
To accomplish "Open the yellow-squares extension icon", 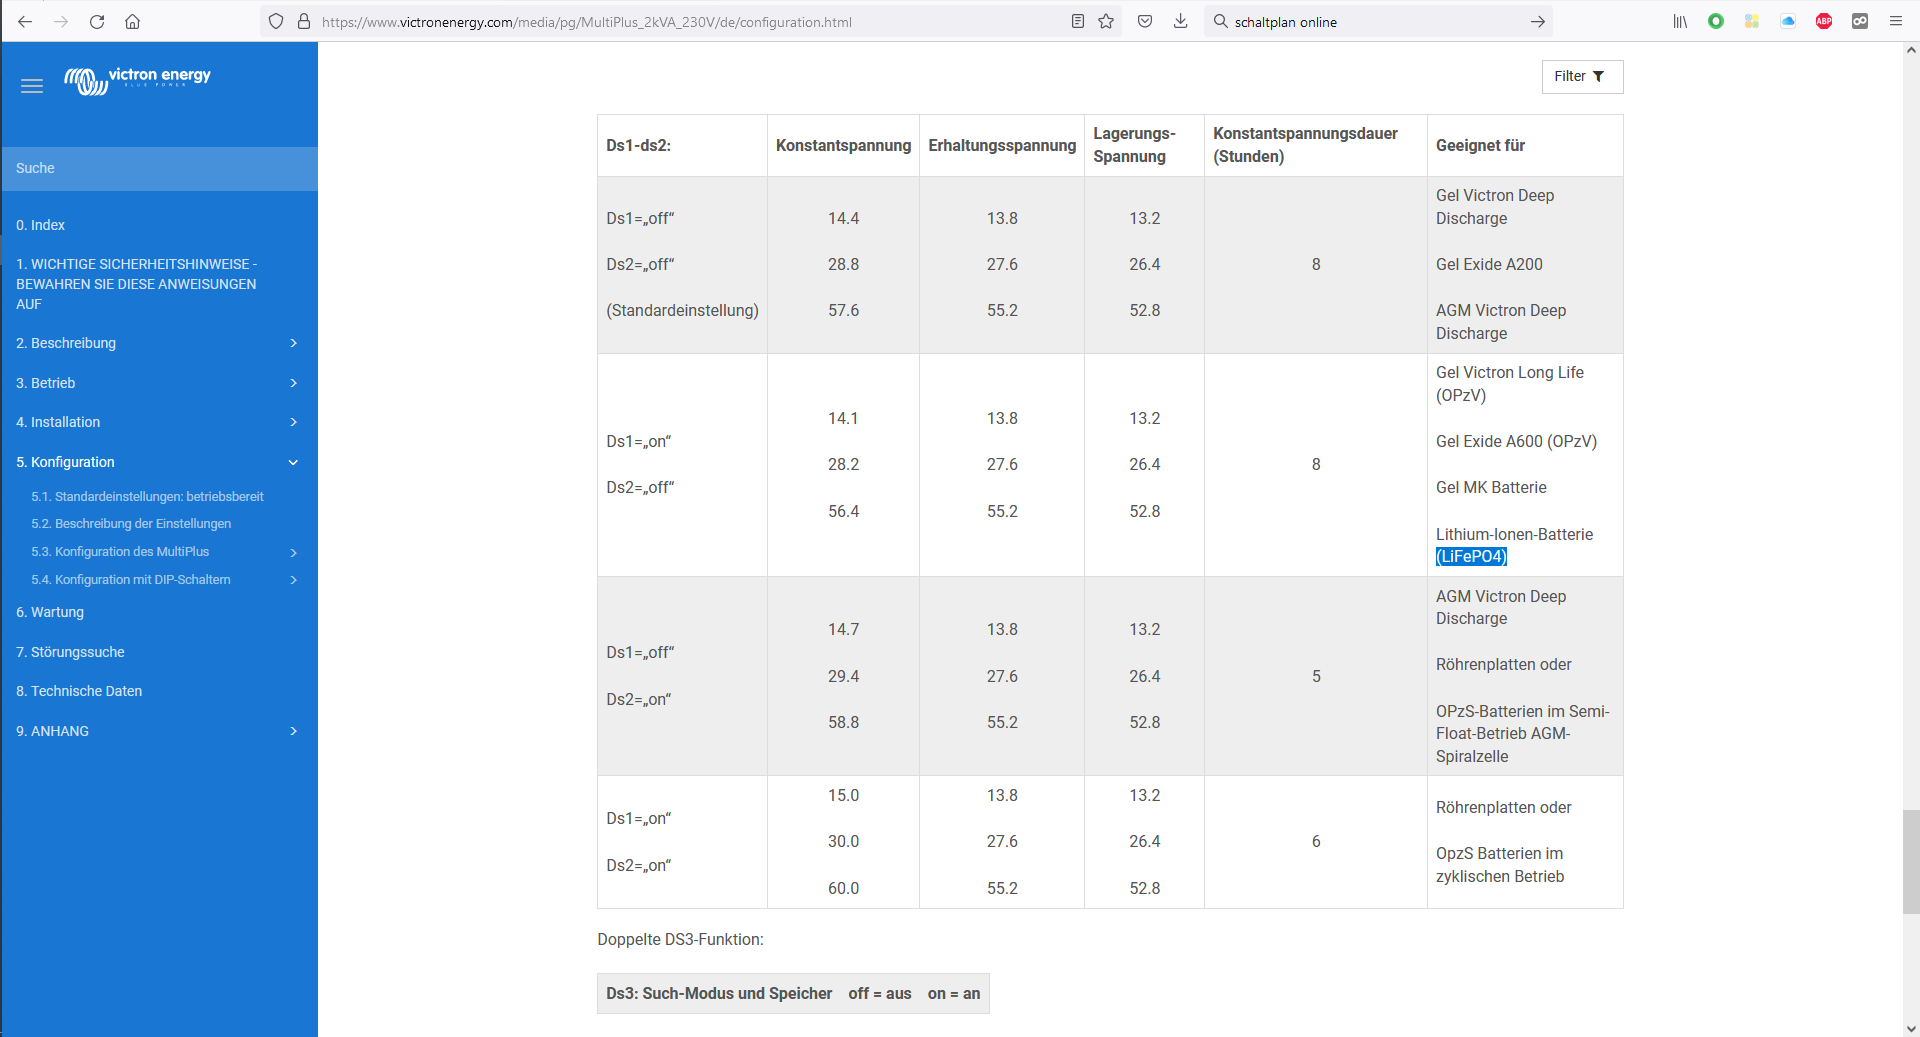I will coord(1752,21).
